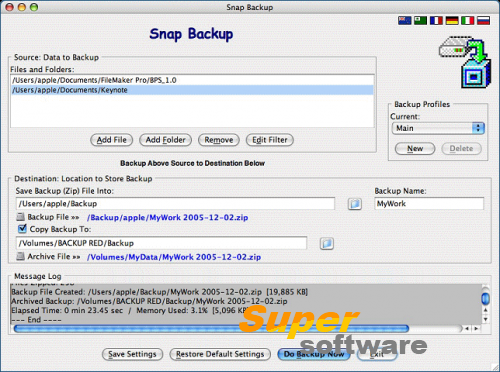Click the 'Backup File Created' log line
The image size is (500, 372).
pyautogui.click(x=160, y=292)
